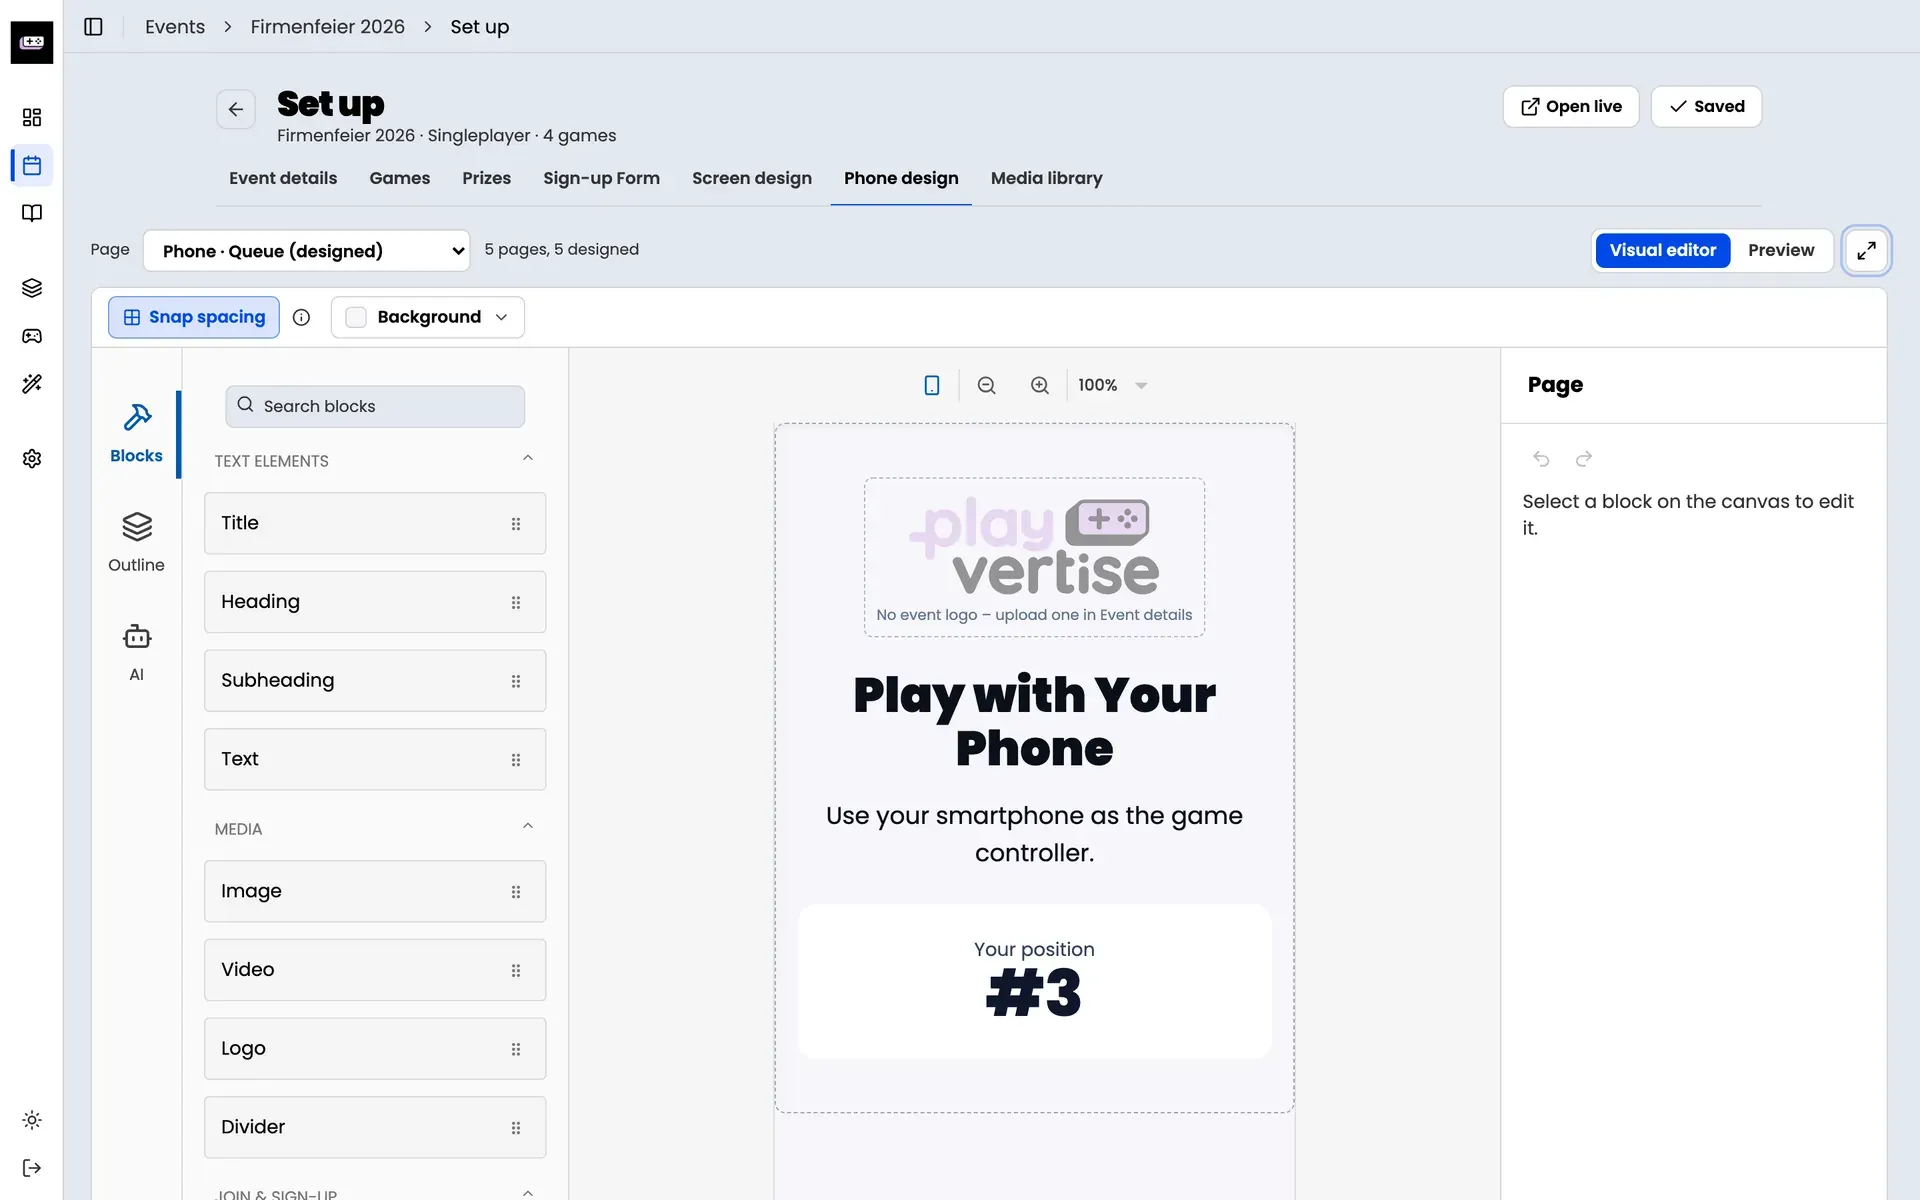
Task: Open the AI panel
Action: click(x=137, y=652)
